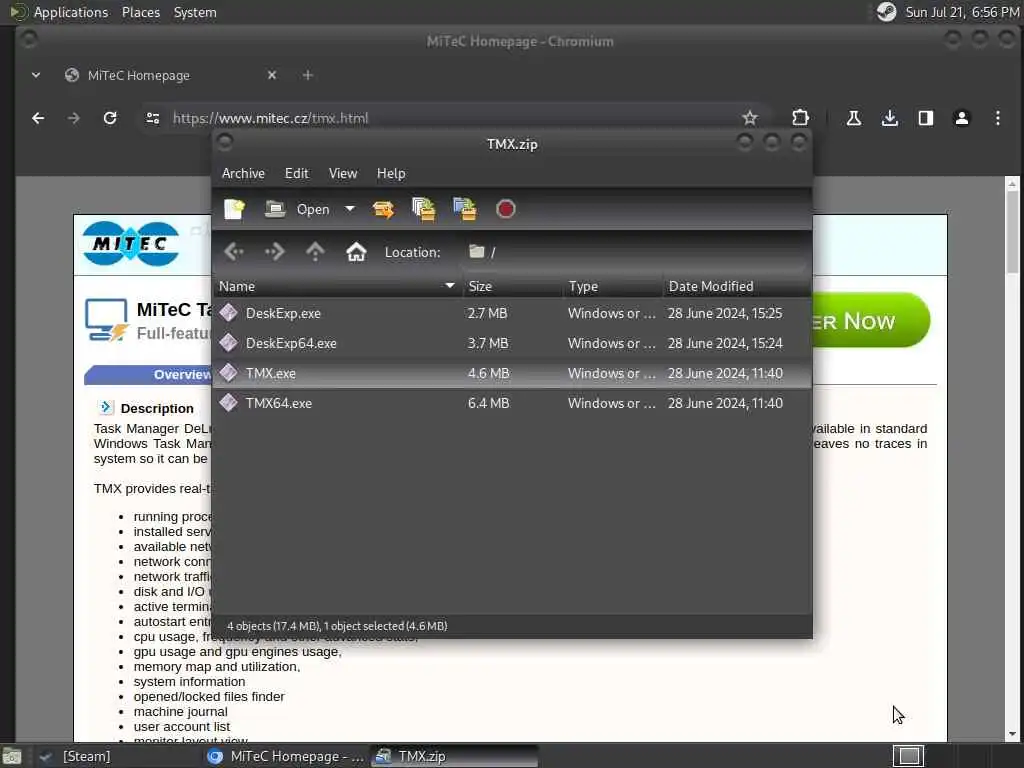The width and height of the screenshot is (1024, 768).
Task: Click the TMX.zip taskbar entry
Action: point(455,756)
